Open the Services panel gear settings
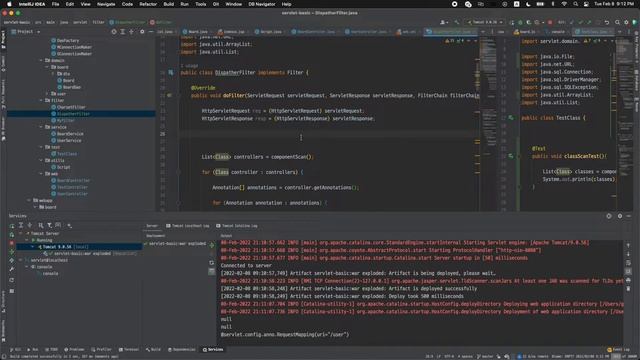 (620, 216)
